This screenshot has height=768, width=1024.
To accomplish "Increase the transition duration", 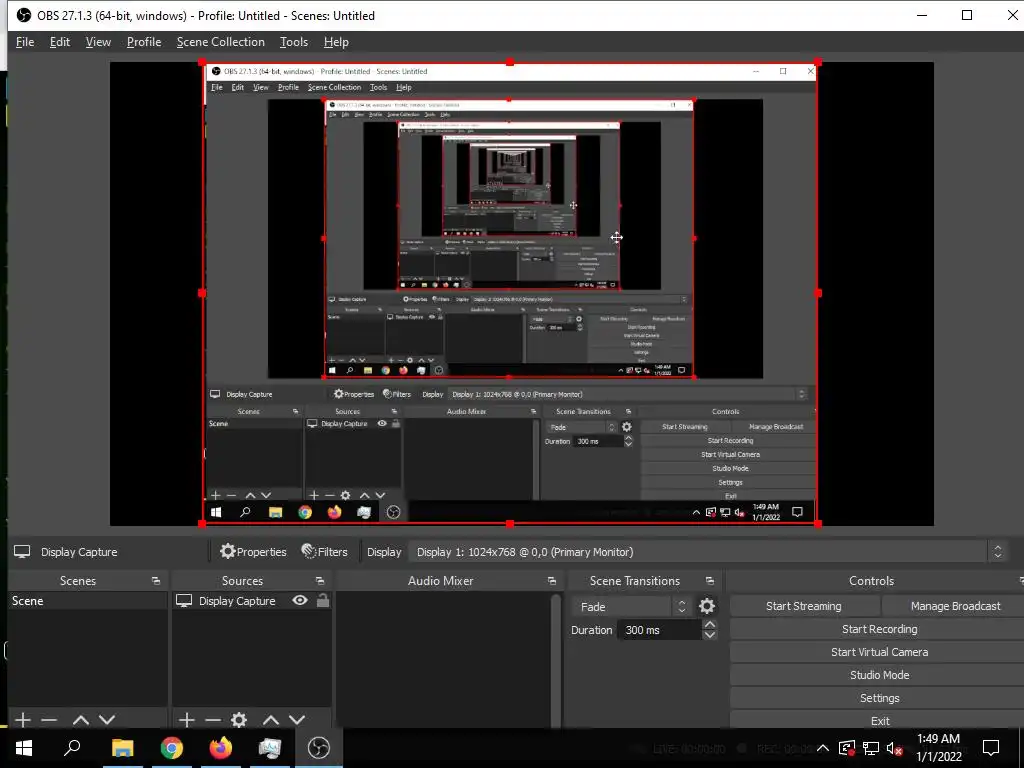I will point(710,625).
